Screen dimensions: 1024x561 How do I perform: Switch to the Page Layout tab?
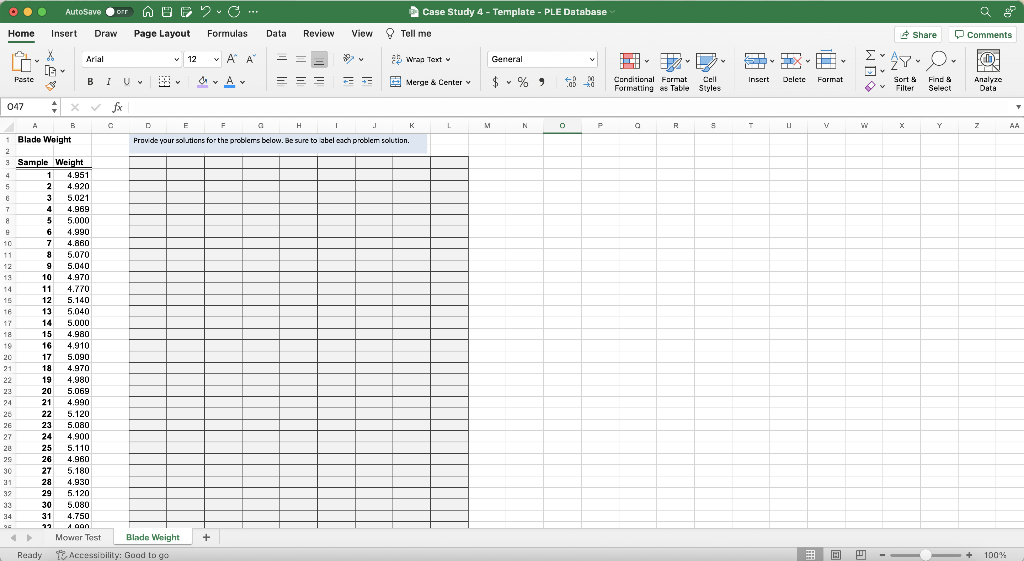pos(162,33)
